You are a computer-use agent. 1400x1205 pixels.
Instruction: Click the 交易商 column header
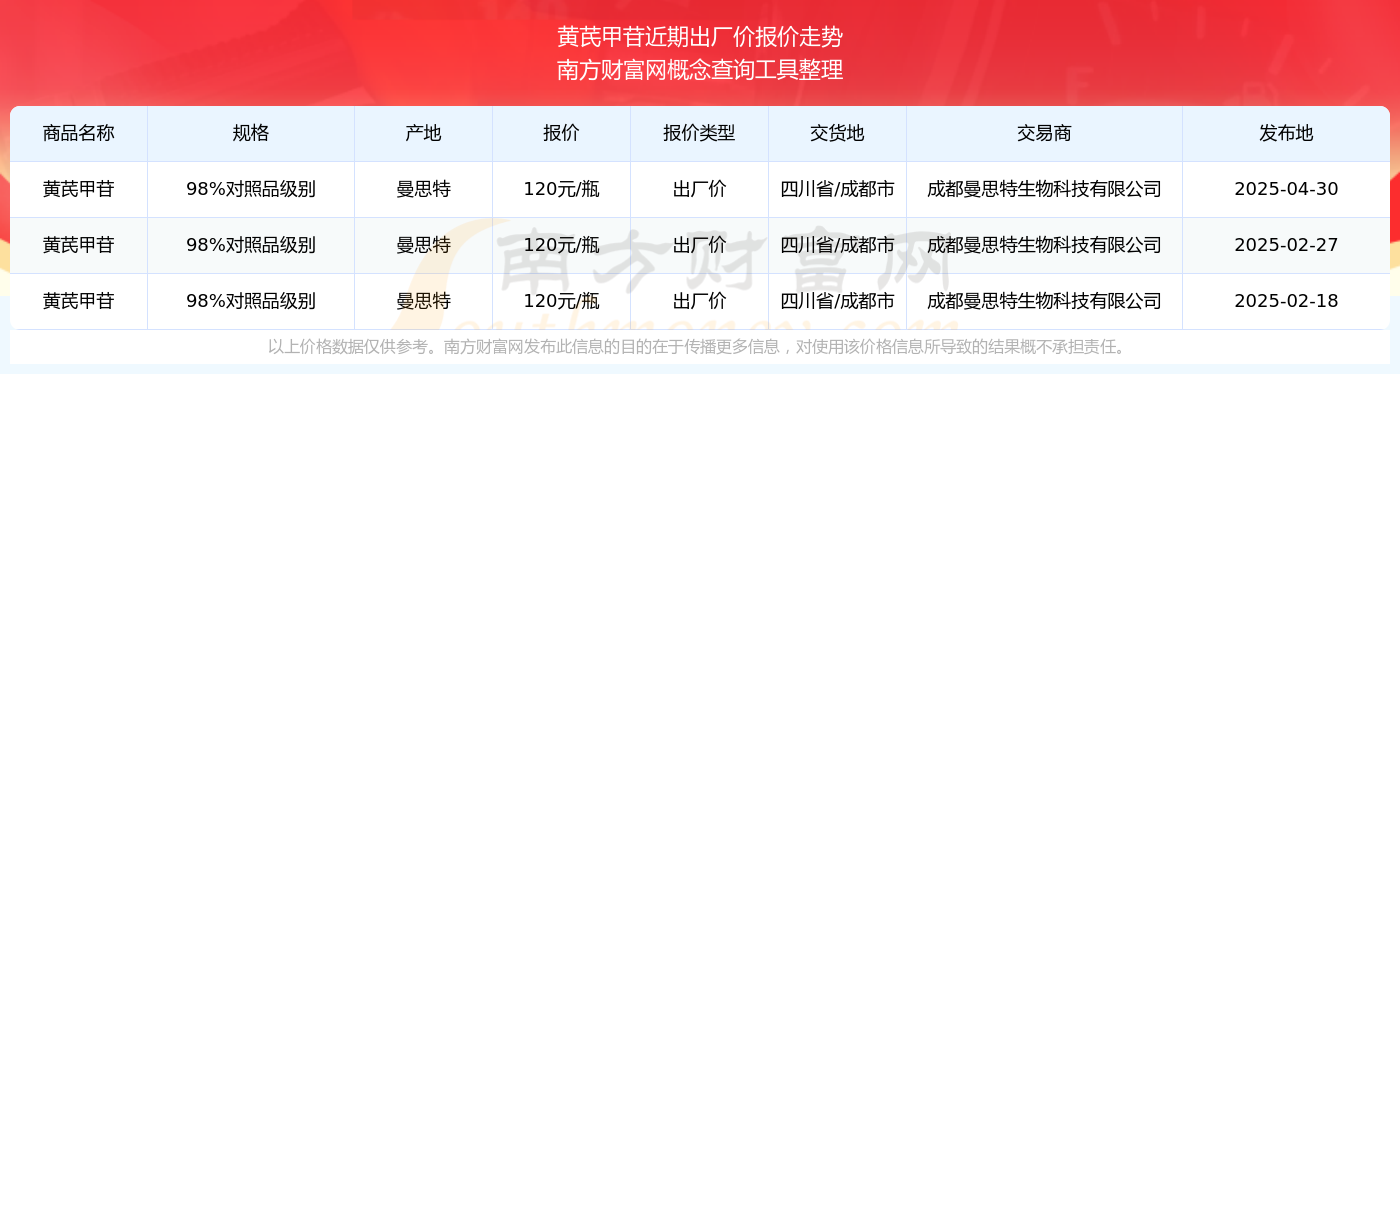[1045, 134]
